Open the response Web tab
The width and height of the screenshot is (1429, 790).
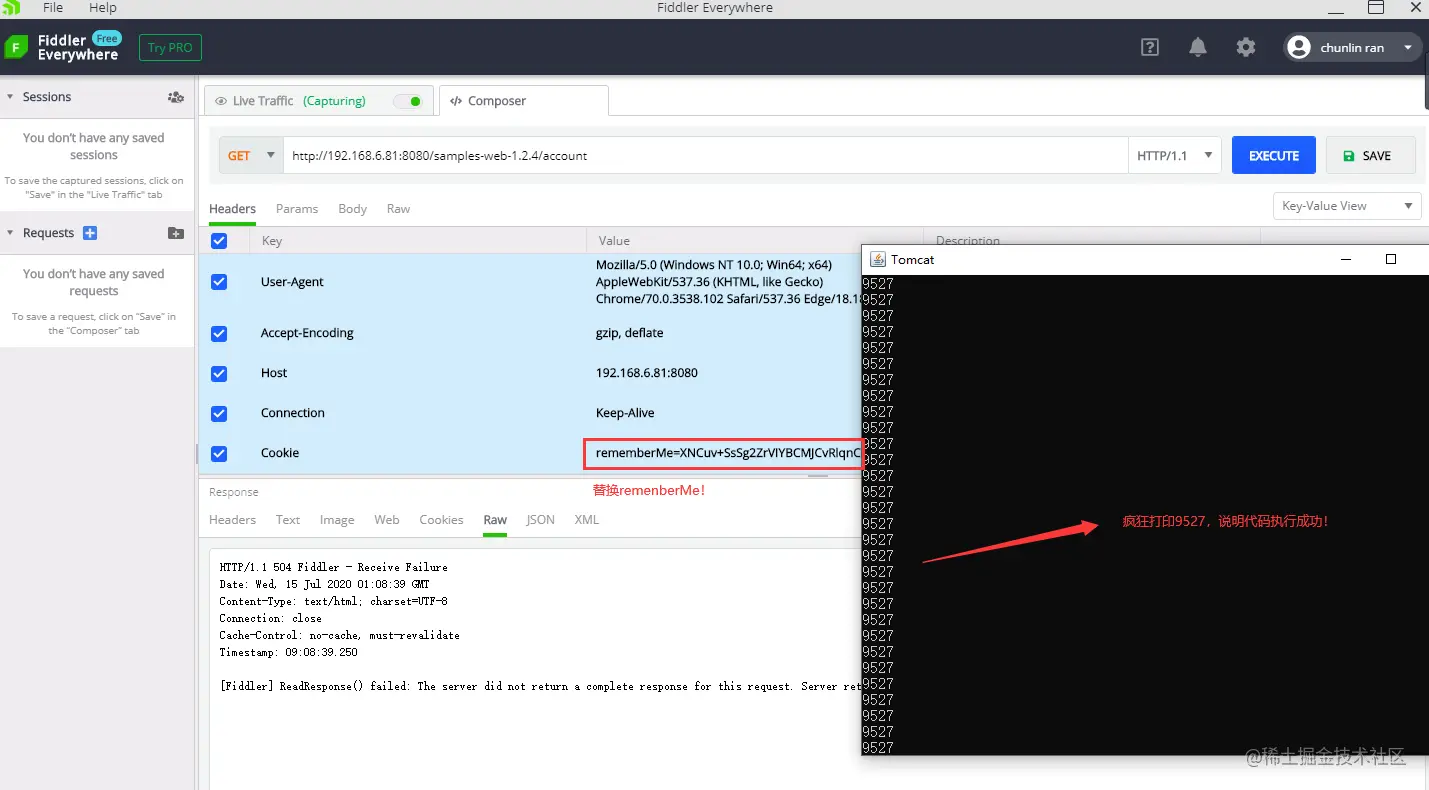click(387, 520)
